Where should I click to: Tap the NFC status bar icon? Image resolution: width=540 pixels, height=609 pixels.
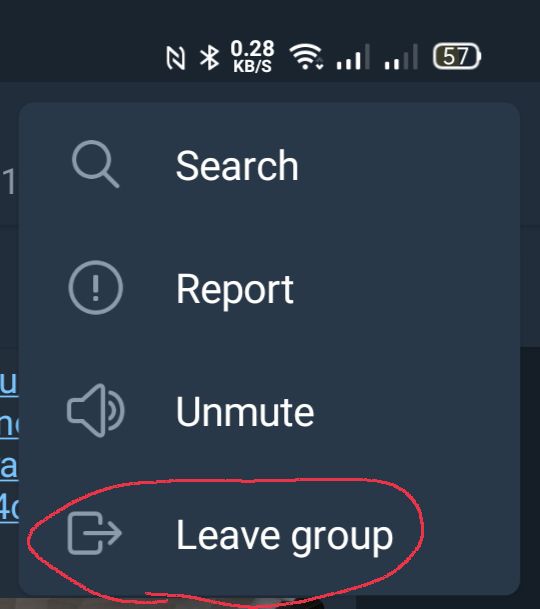click(x=176, y=58)
